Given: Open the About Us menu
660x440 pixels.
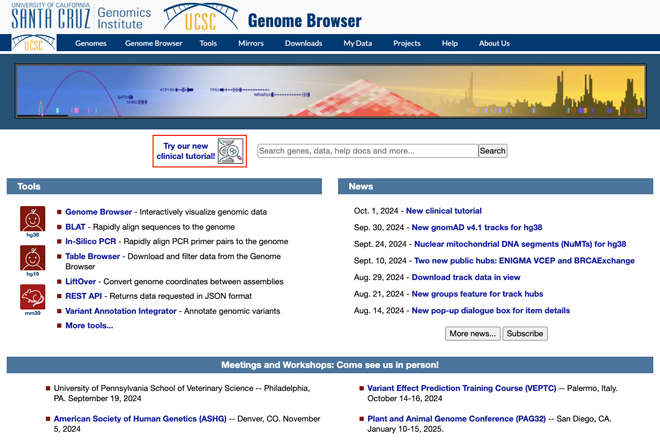Looking at the screenshot, I should pyautogui.click(x=494, y=43).
